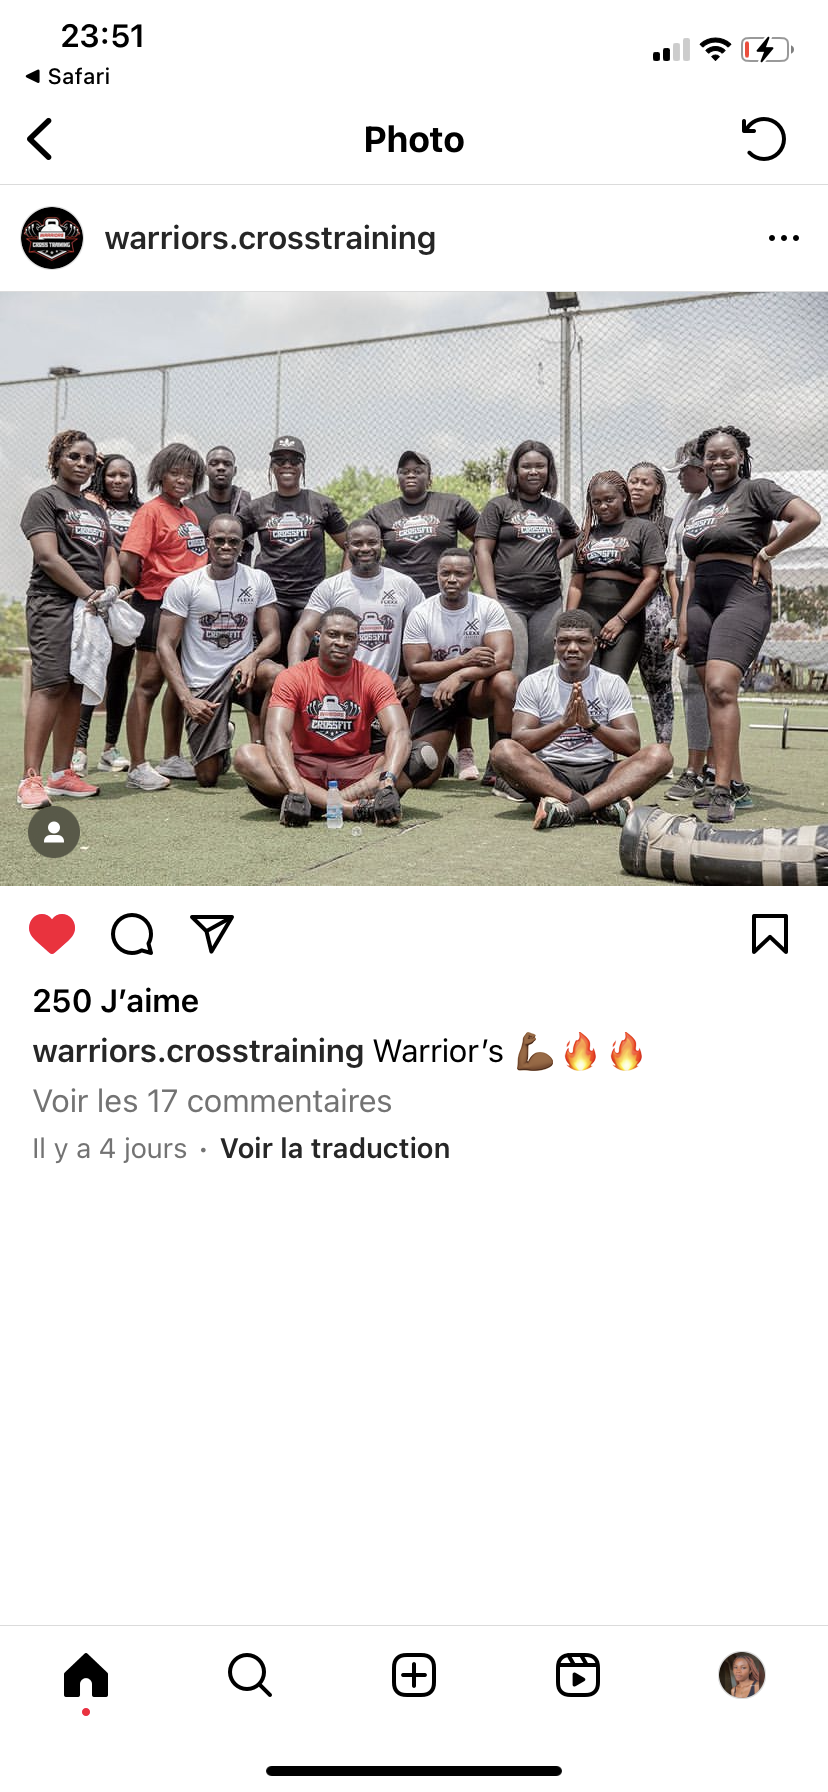Return to Safari via status bar

[67, 76]
